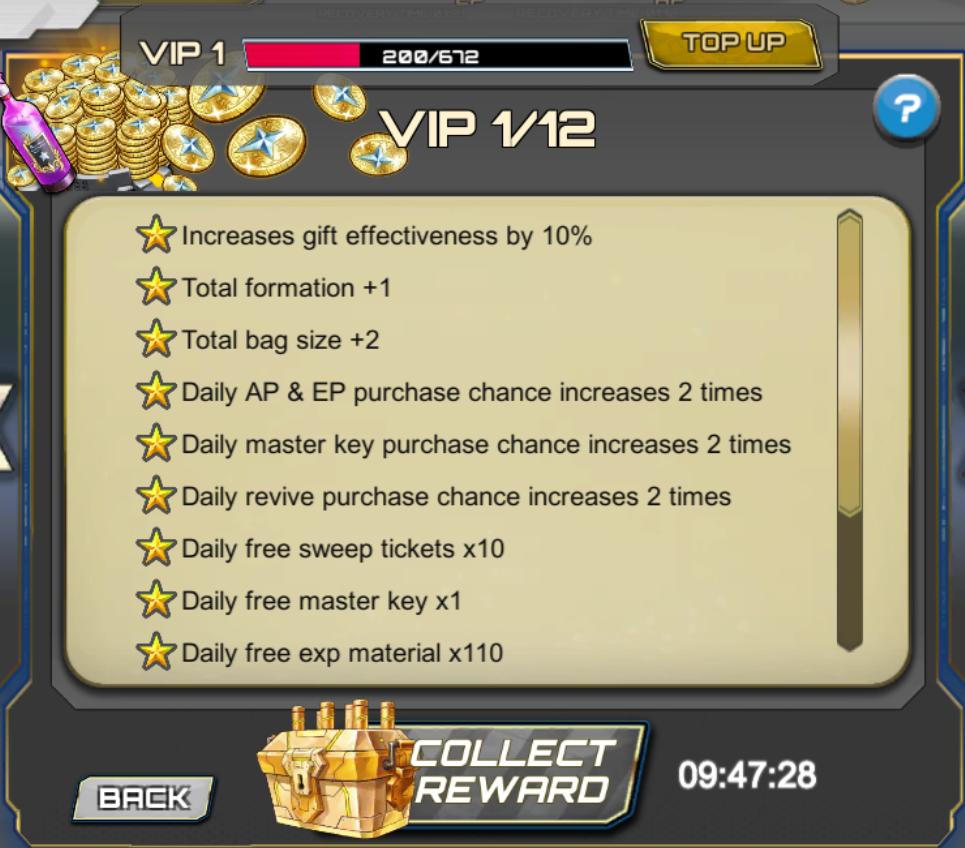Click the star beside Total bag size +2

pyautogui.click(x=156, y=339)
